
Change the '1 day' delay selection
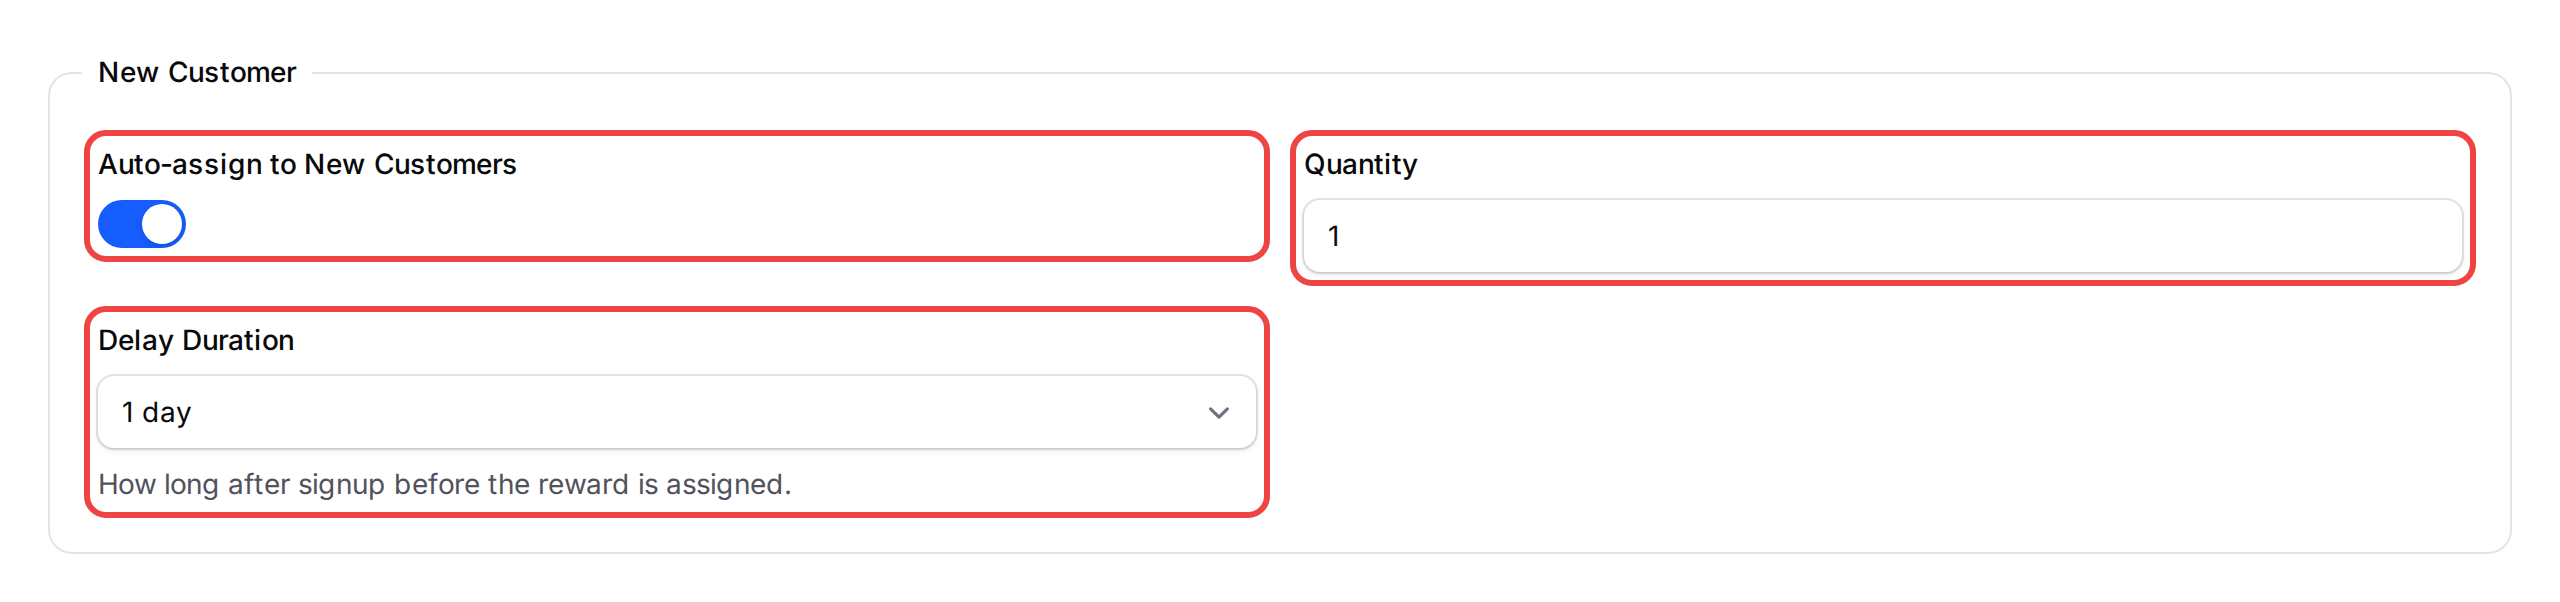click(676, 411)
